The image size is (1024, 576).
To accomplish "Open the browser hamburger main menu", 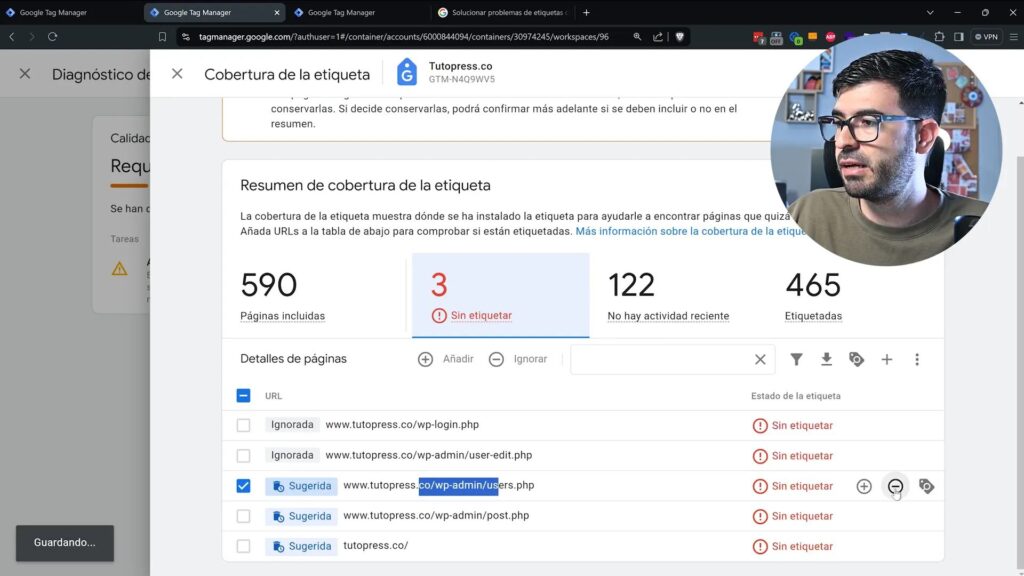I will tap(1013, 37).
